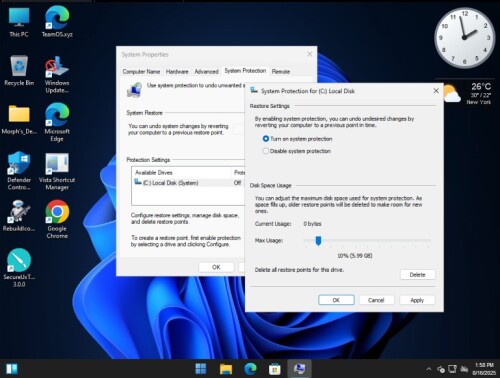Launch Microsoft Edge from the taskbar
500x378 pixels.
(250, 369)
